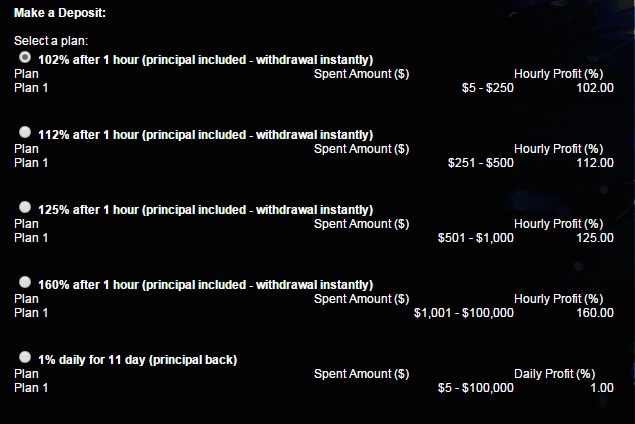Viewport: 635px width, 424px height.
Task: Click the '112% after 1 hour' plan label
Action: tap(205, 135)
